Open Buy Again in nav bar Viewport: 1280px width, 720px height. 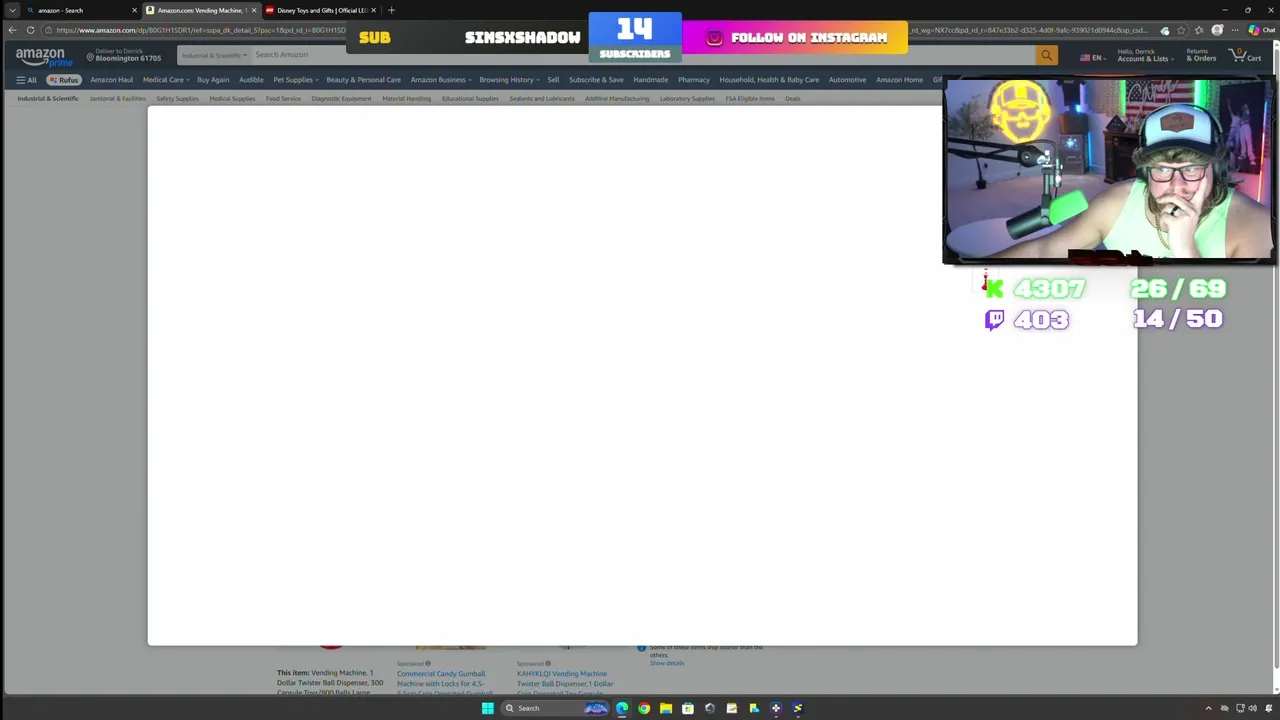point(213,80)
